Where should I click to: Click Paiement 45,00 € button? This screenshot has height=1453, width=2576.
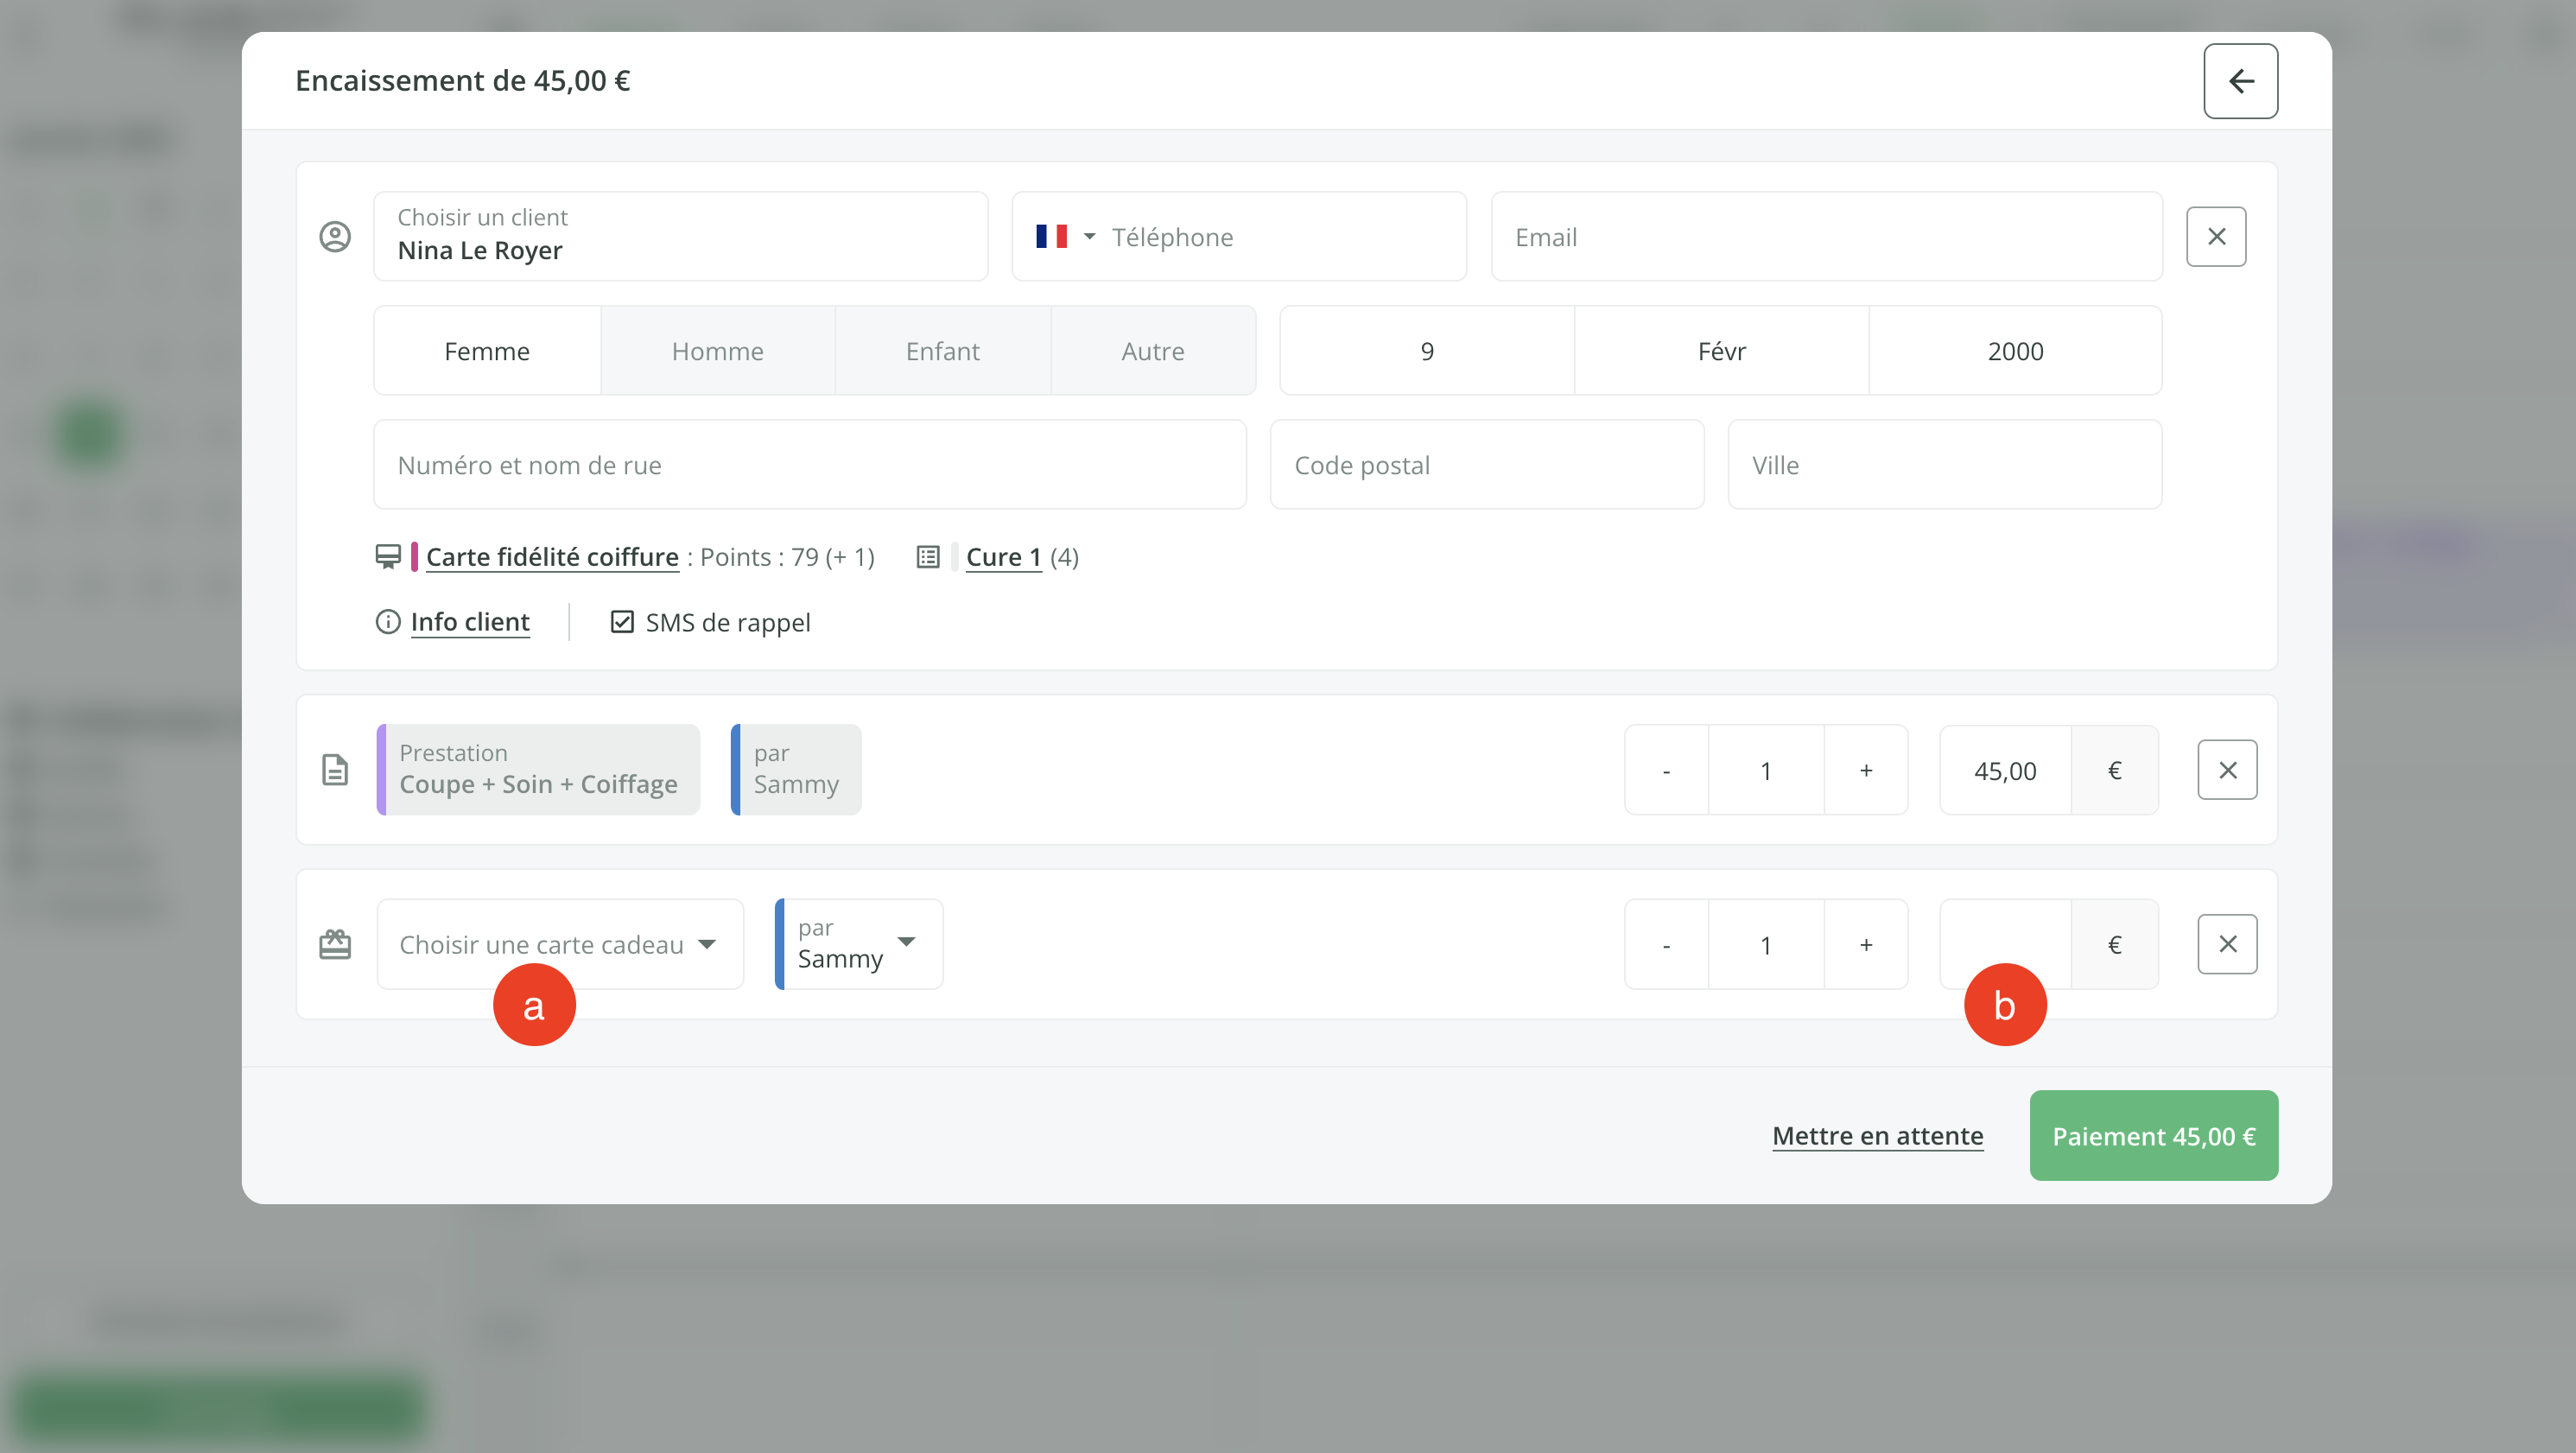(2153, 1136)
